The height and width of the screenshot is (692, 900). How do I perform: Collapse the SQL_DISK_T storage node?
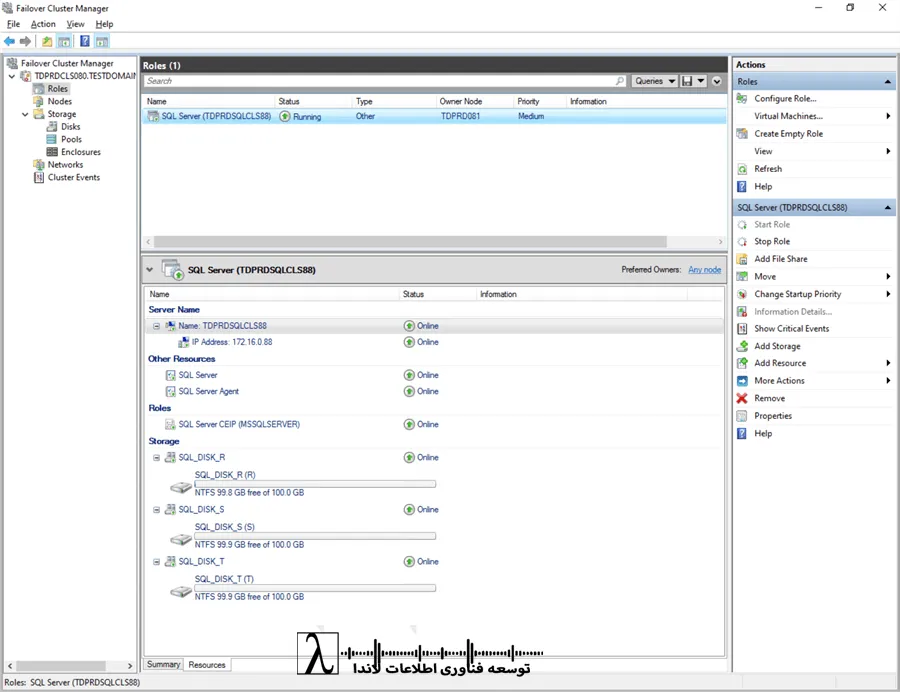[x=156, y=562]
